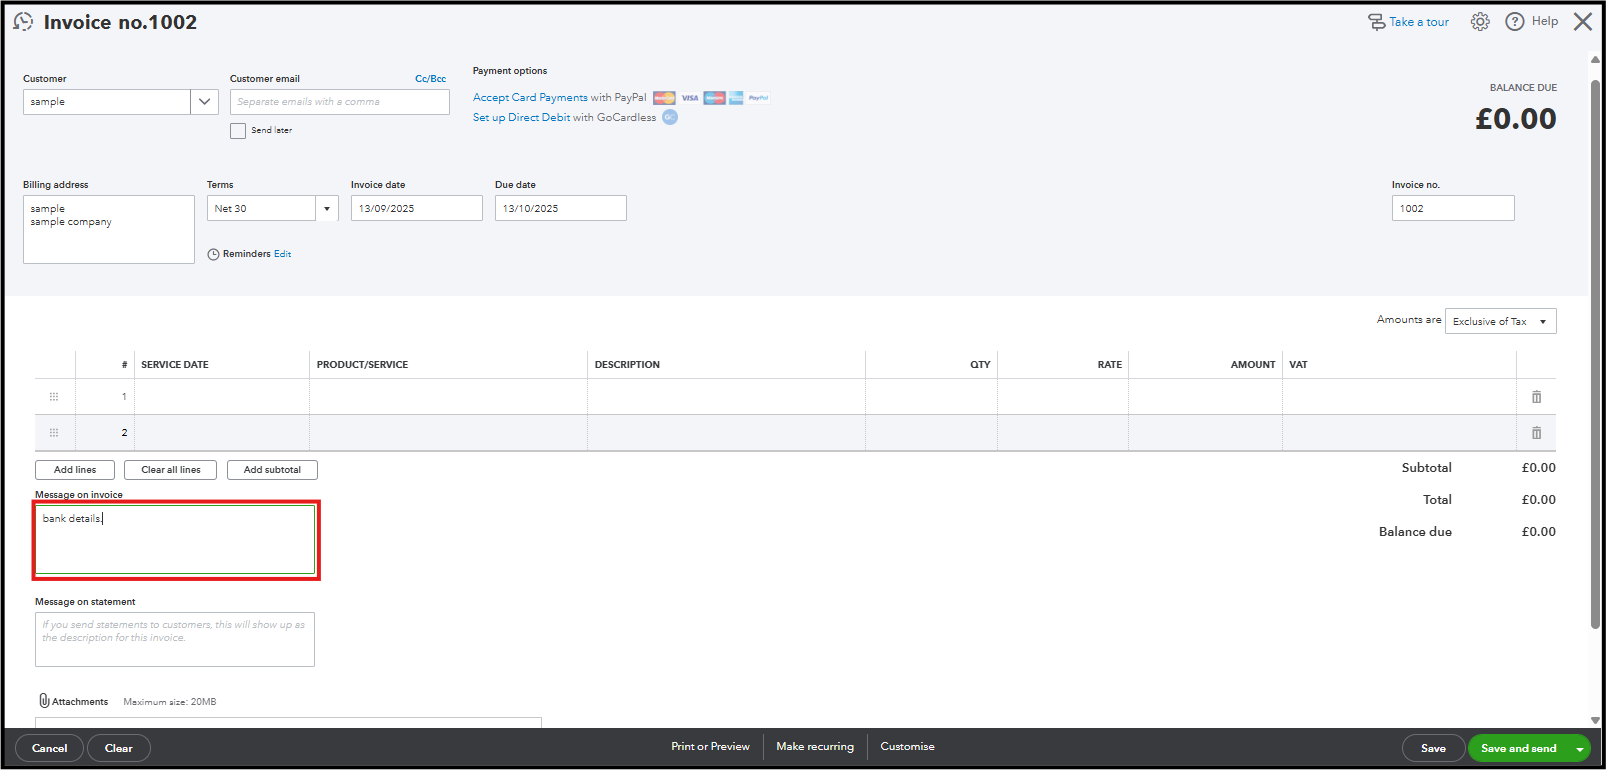Viewport: 1607px width, 770px height.
Task: Click the Product/Service cell in line 1
Action: click(x=448, y=397)
